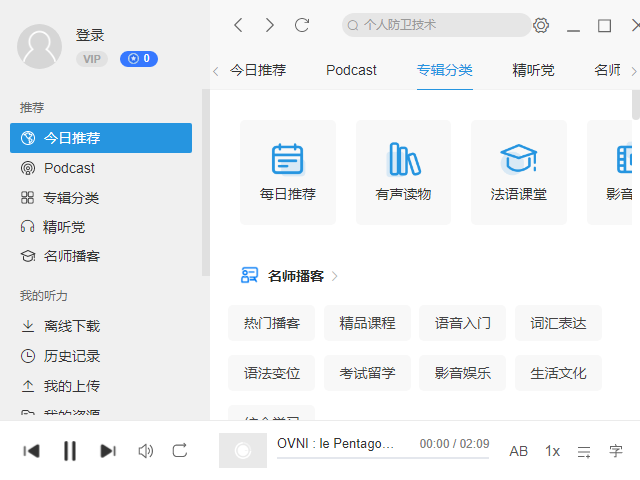Image resolution: width=640 pixels, height=480 pixels.
Task: Toggle AB repeat mode
Action: (x=518, y=451)
